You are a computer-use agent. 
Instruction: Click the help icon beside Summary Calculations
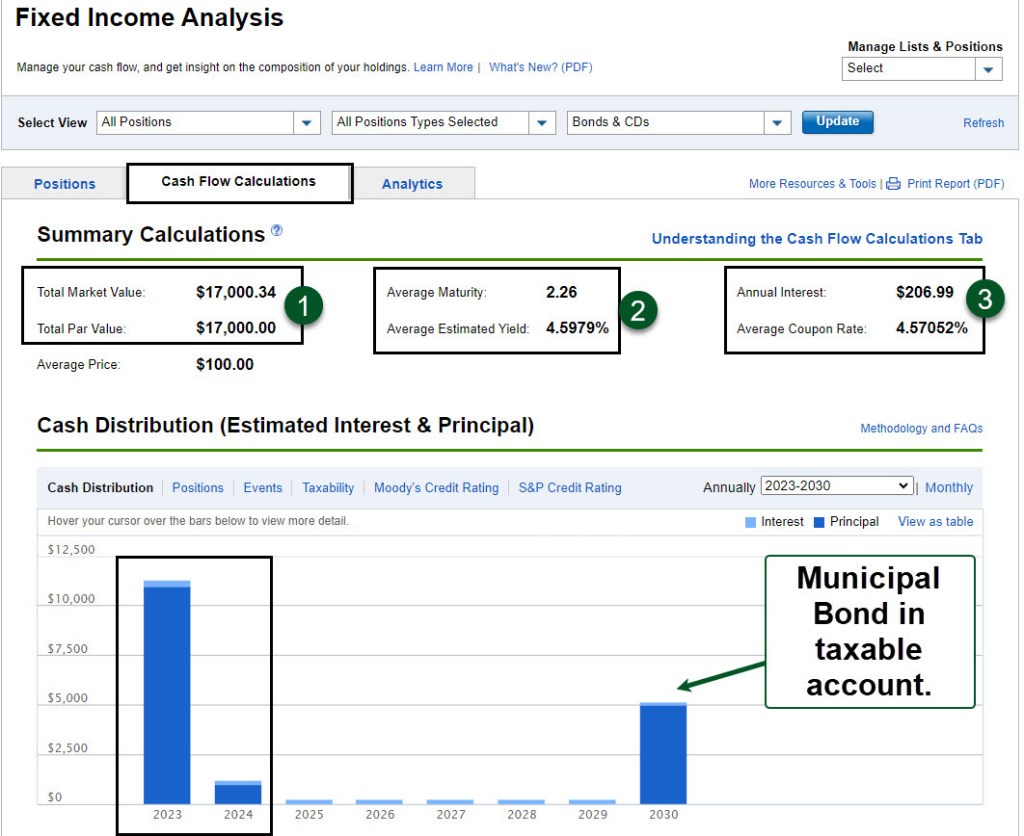click(277, 231)
